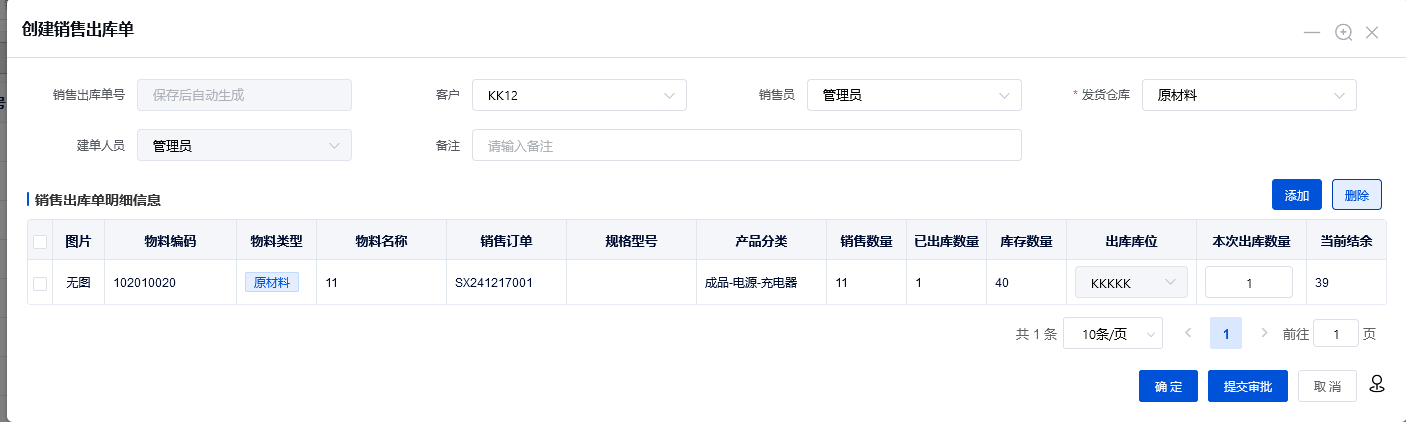Click the zoom-in magnifier icon in dialog header
This screenshot has height=422, width=1406.
tap(1343, 32)
